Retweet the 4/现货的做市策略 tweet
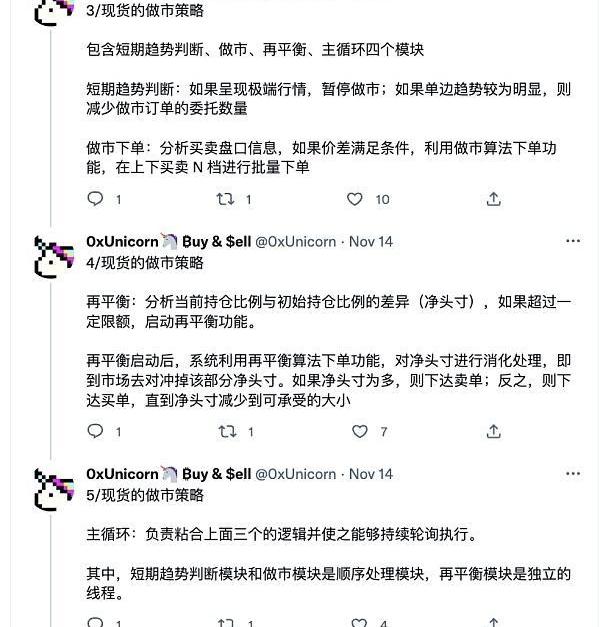Screen dimensions: 600x627 (x=227, y=431)
